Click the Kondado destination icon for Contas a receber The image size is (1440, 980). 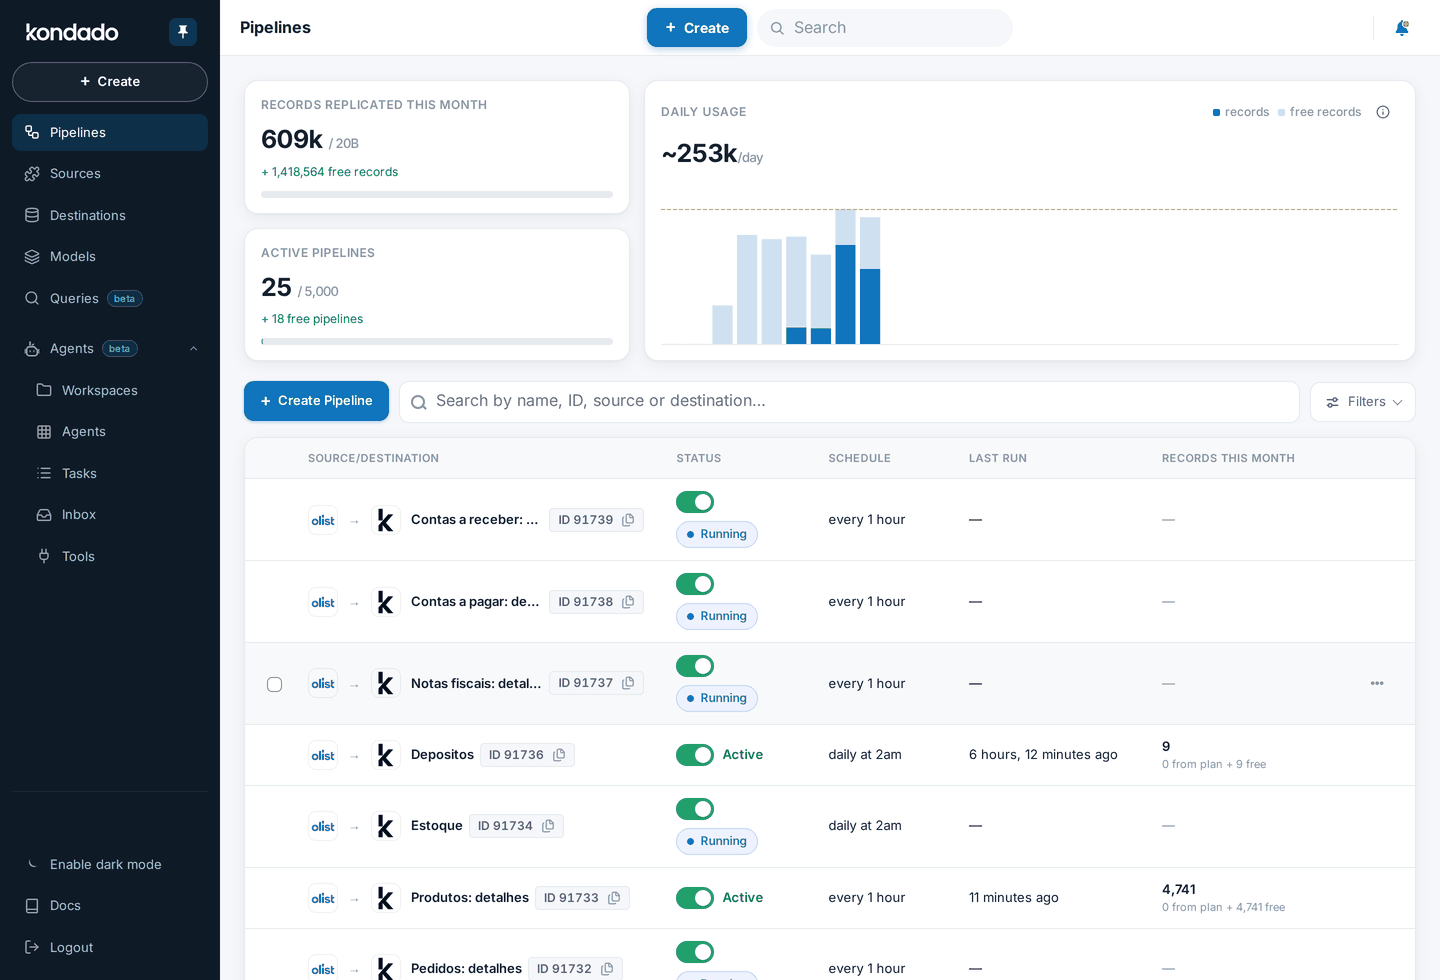point(385,521)
